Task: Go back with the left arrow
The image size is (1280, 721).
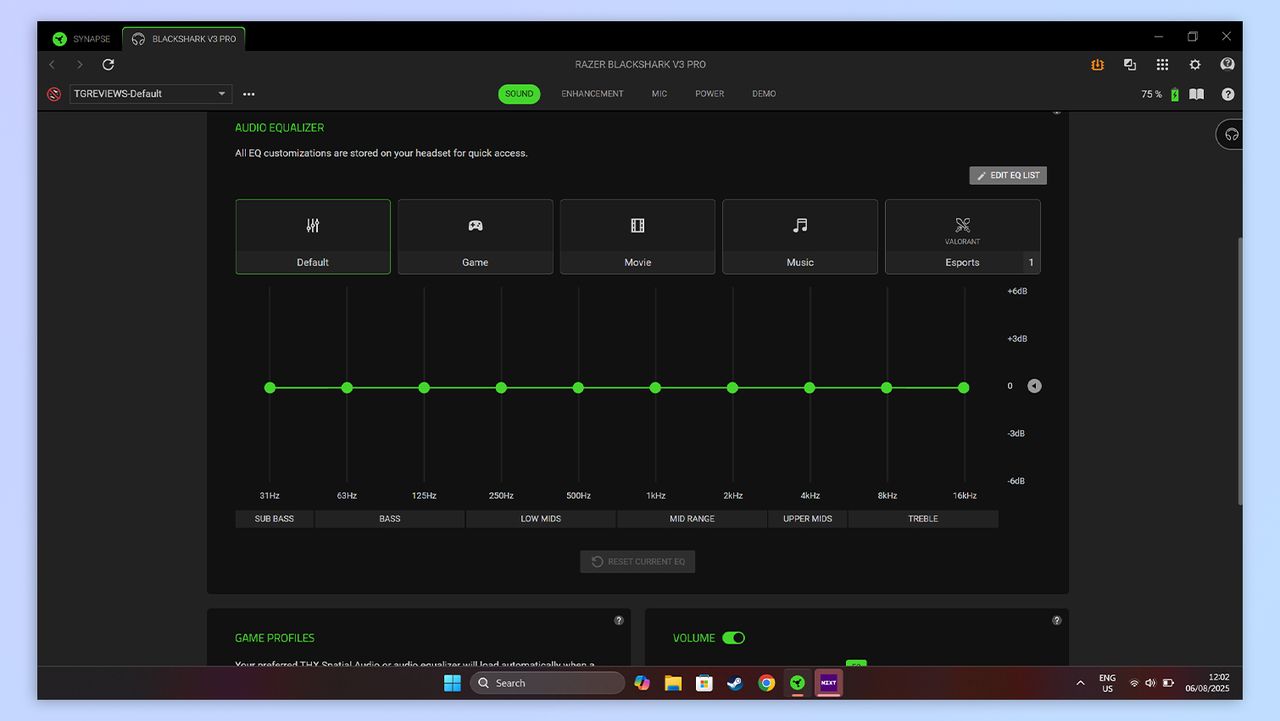Action: pyautogui.click(x=52, y=64)
